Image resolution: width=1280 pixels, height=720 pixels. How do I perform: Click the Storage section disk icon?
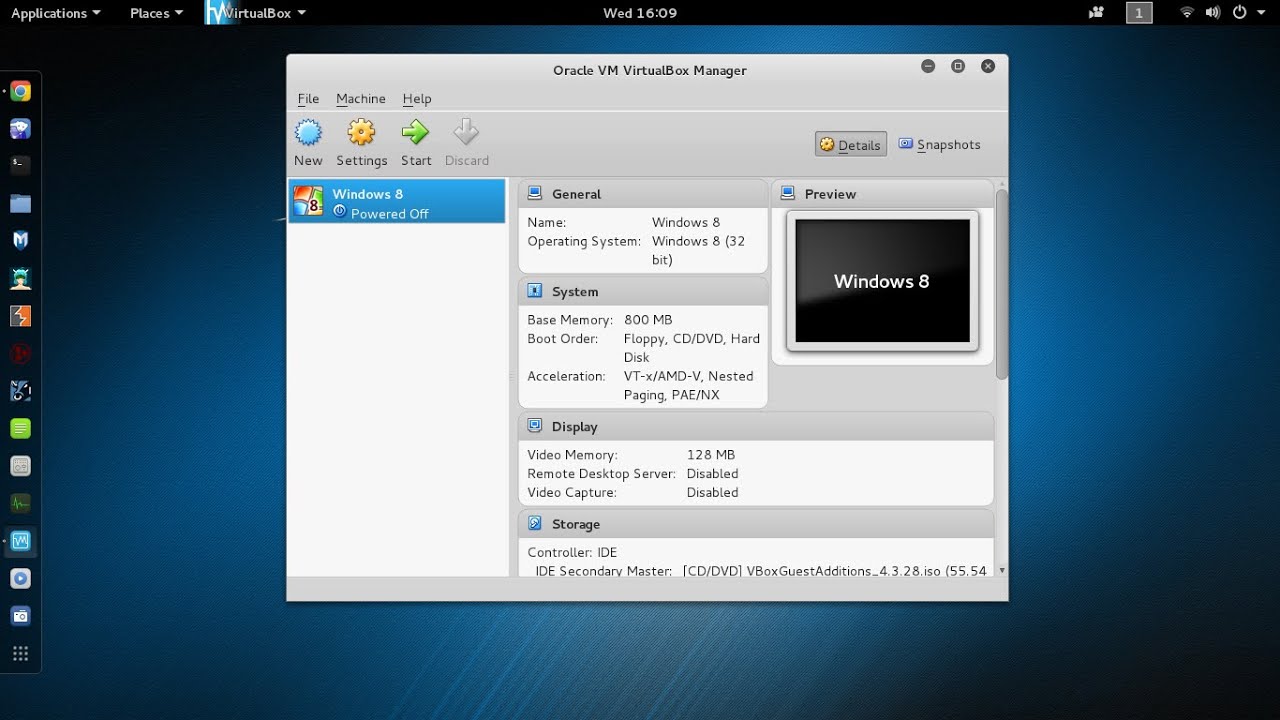coord(535,523)
